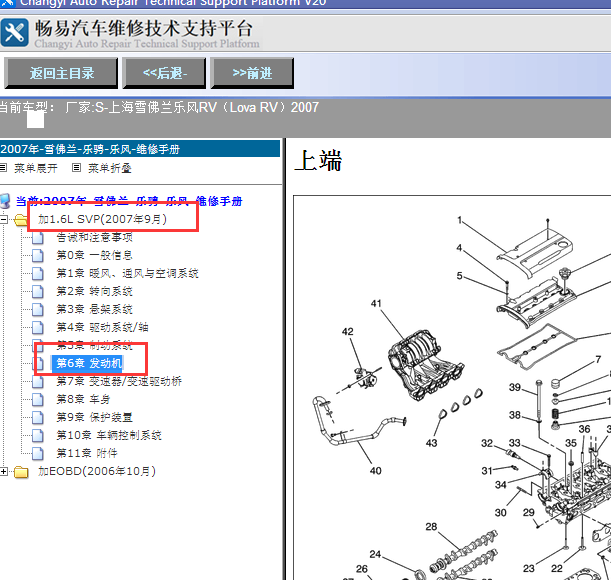Open 第11章 附件
The image size is (611, 580).
click(87, 453)
